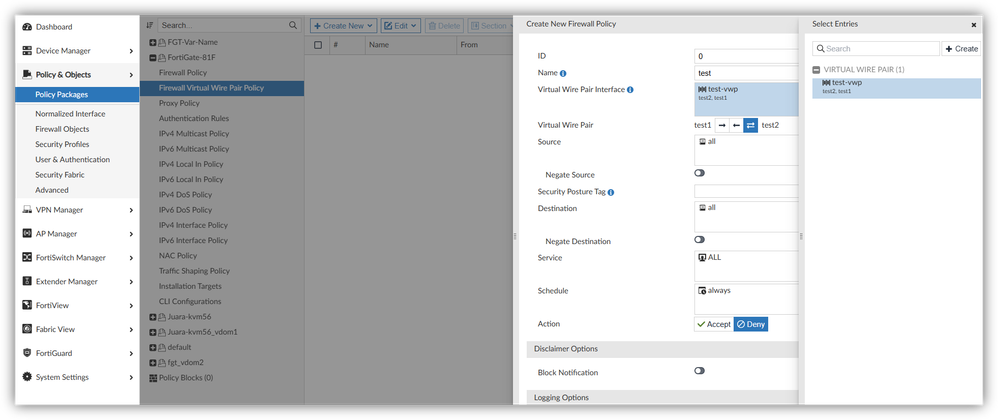
Task: Select test-vwp entry in Select Entries list
Action: 897,88
